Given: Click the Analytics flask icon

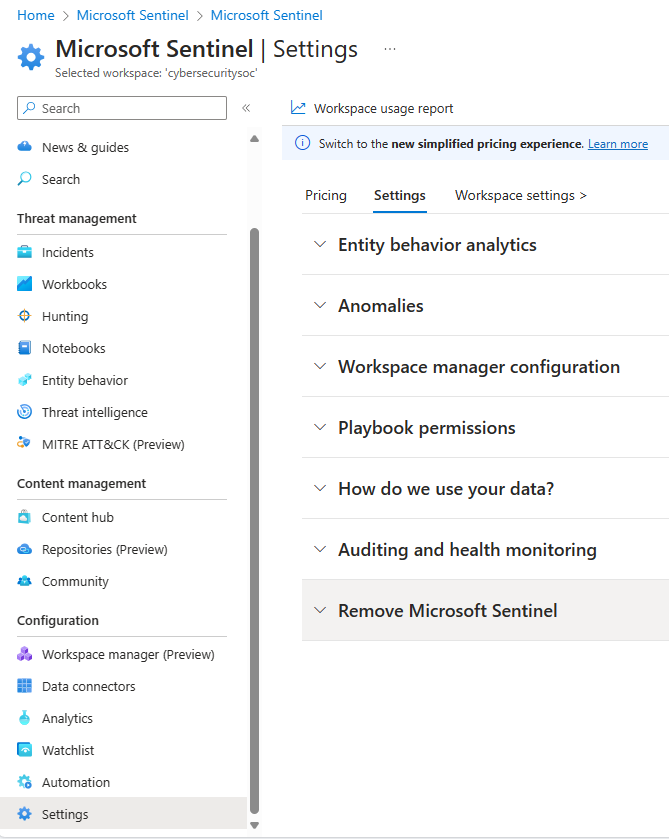Looking at the screenshot, I should [25, 718].
